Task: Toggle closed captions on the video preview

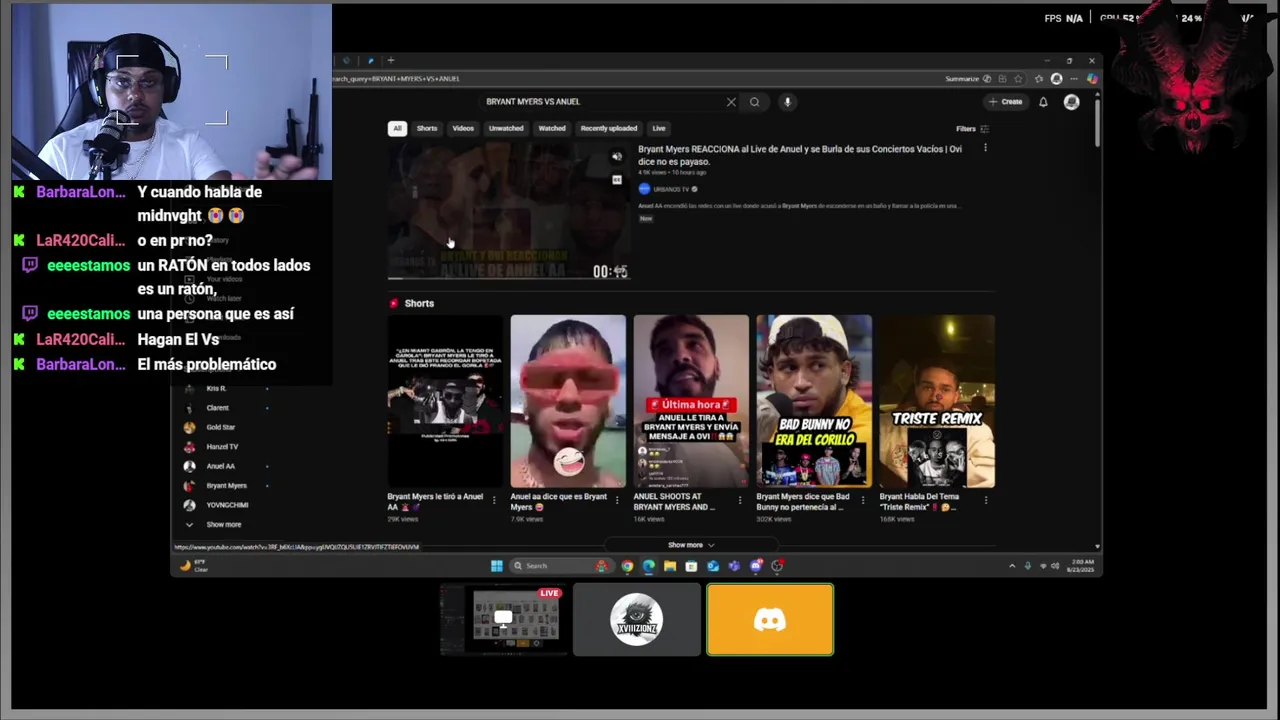Action: 616,180
